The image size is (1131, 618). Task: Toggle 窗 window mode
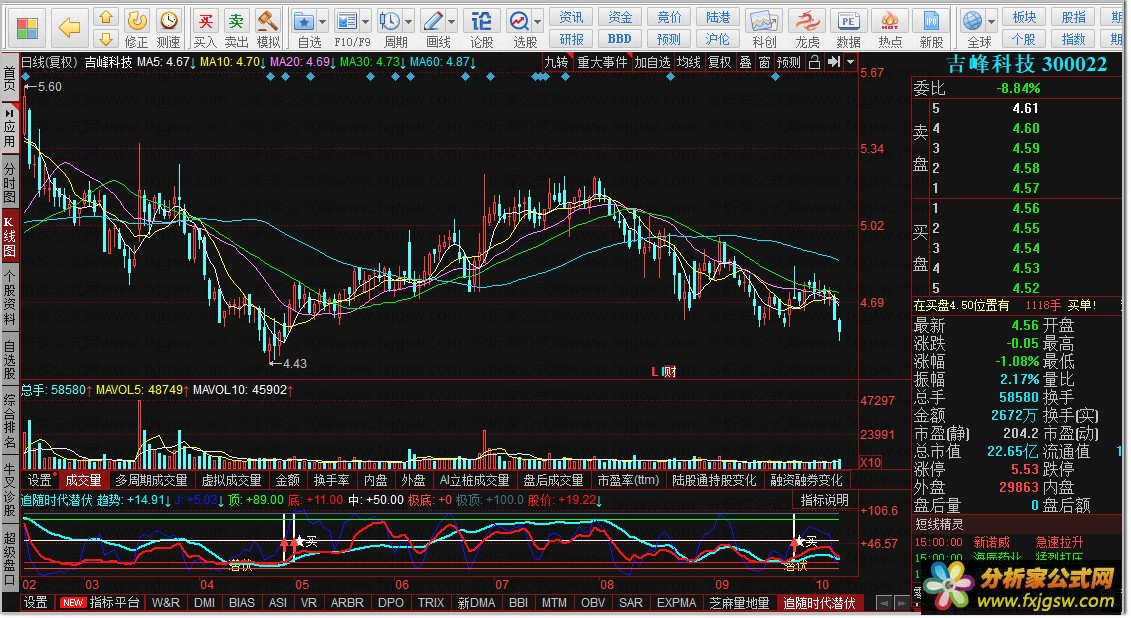764,63
